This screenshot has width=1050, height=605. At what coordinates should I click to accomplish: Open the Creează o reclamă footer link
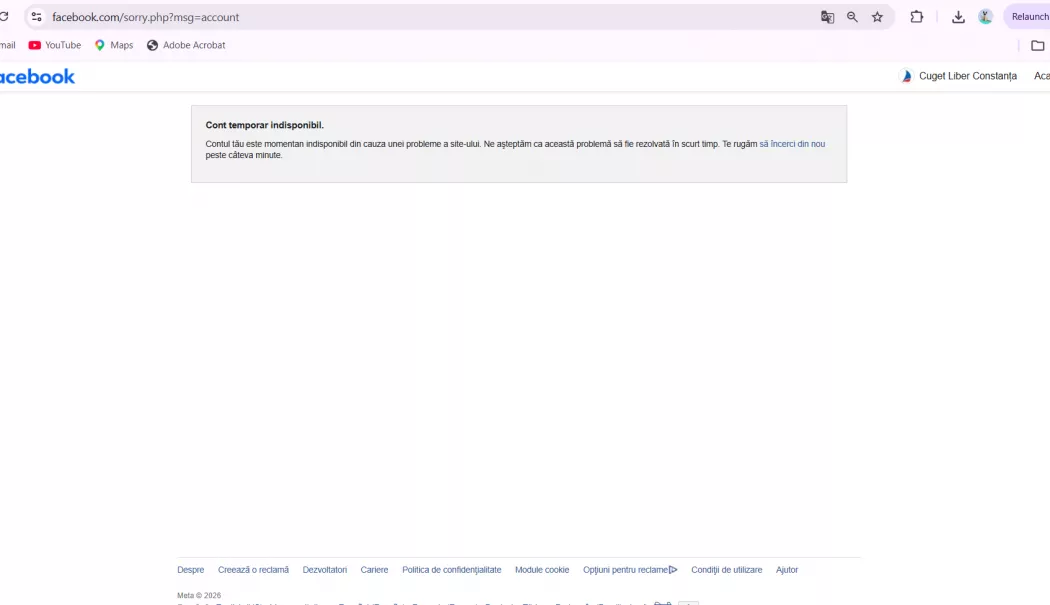(253, 570)
